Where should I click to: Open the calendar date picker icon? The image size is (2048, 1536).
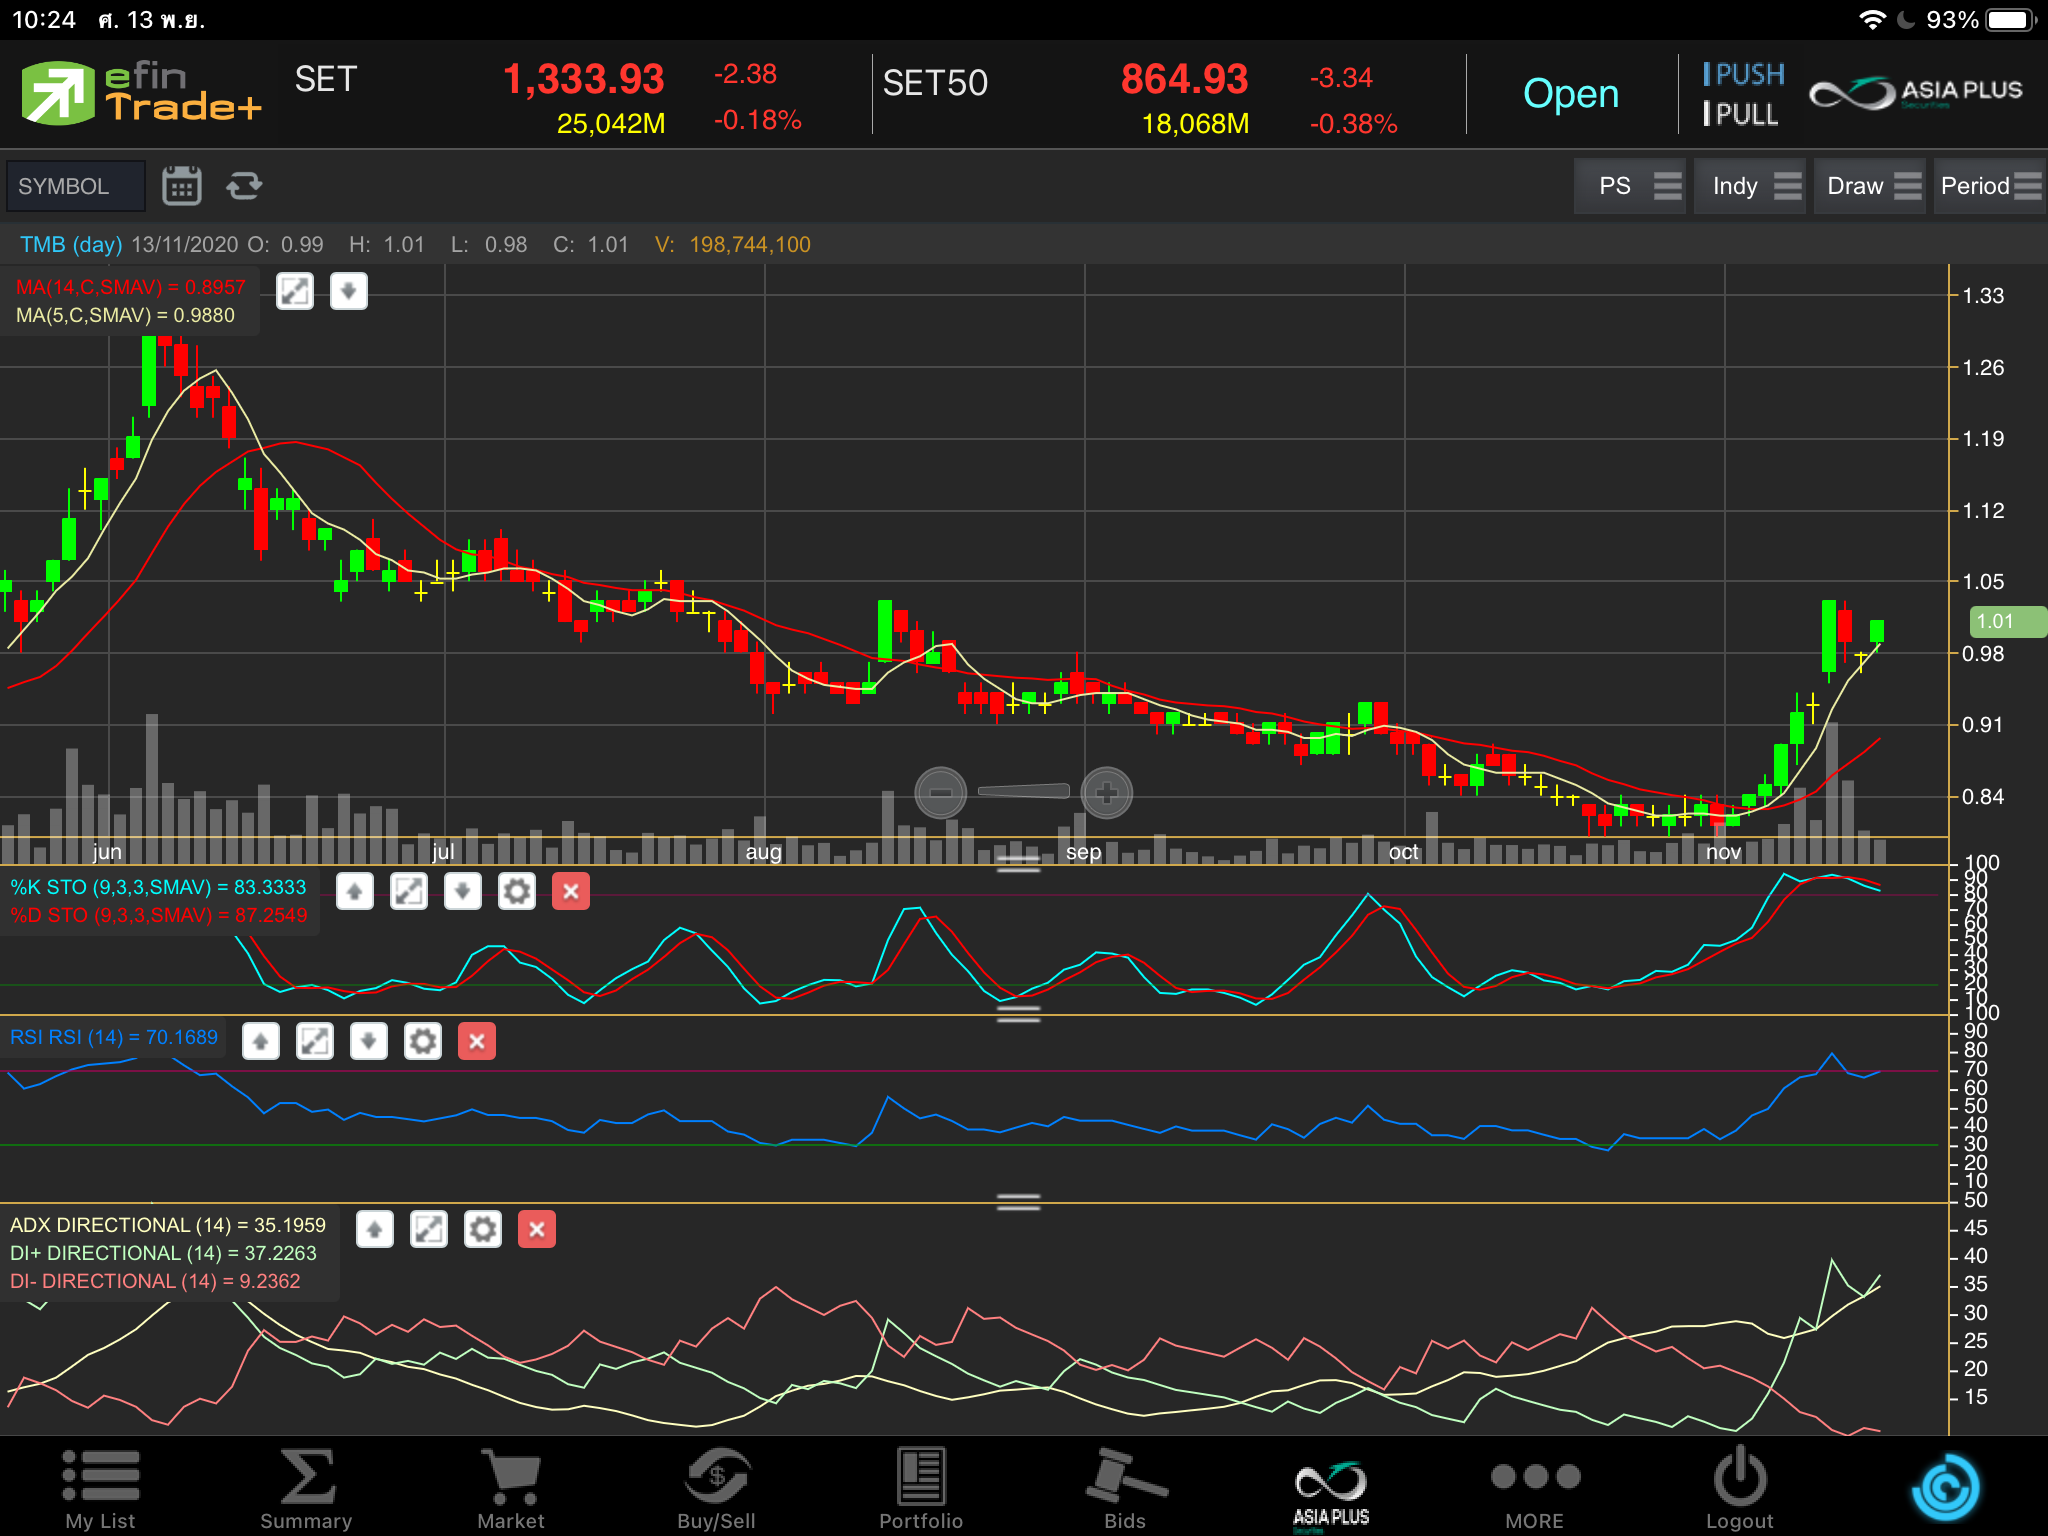[181, 186]
